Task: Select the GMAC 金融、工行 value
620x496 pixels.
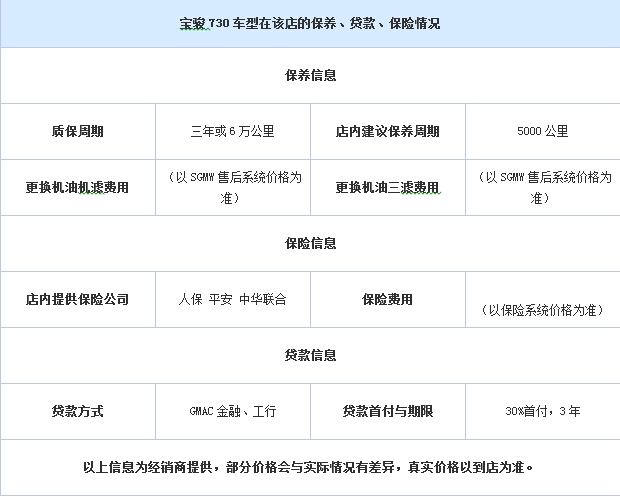Action: (232, 411)
